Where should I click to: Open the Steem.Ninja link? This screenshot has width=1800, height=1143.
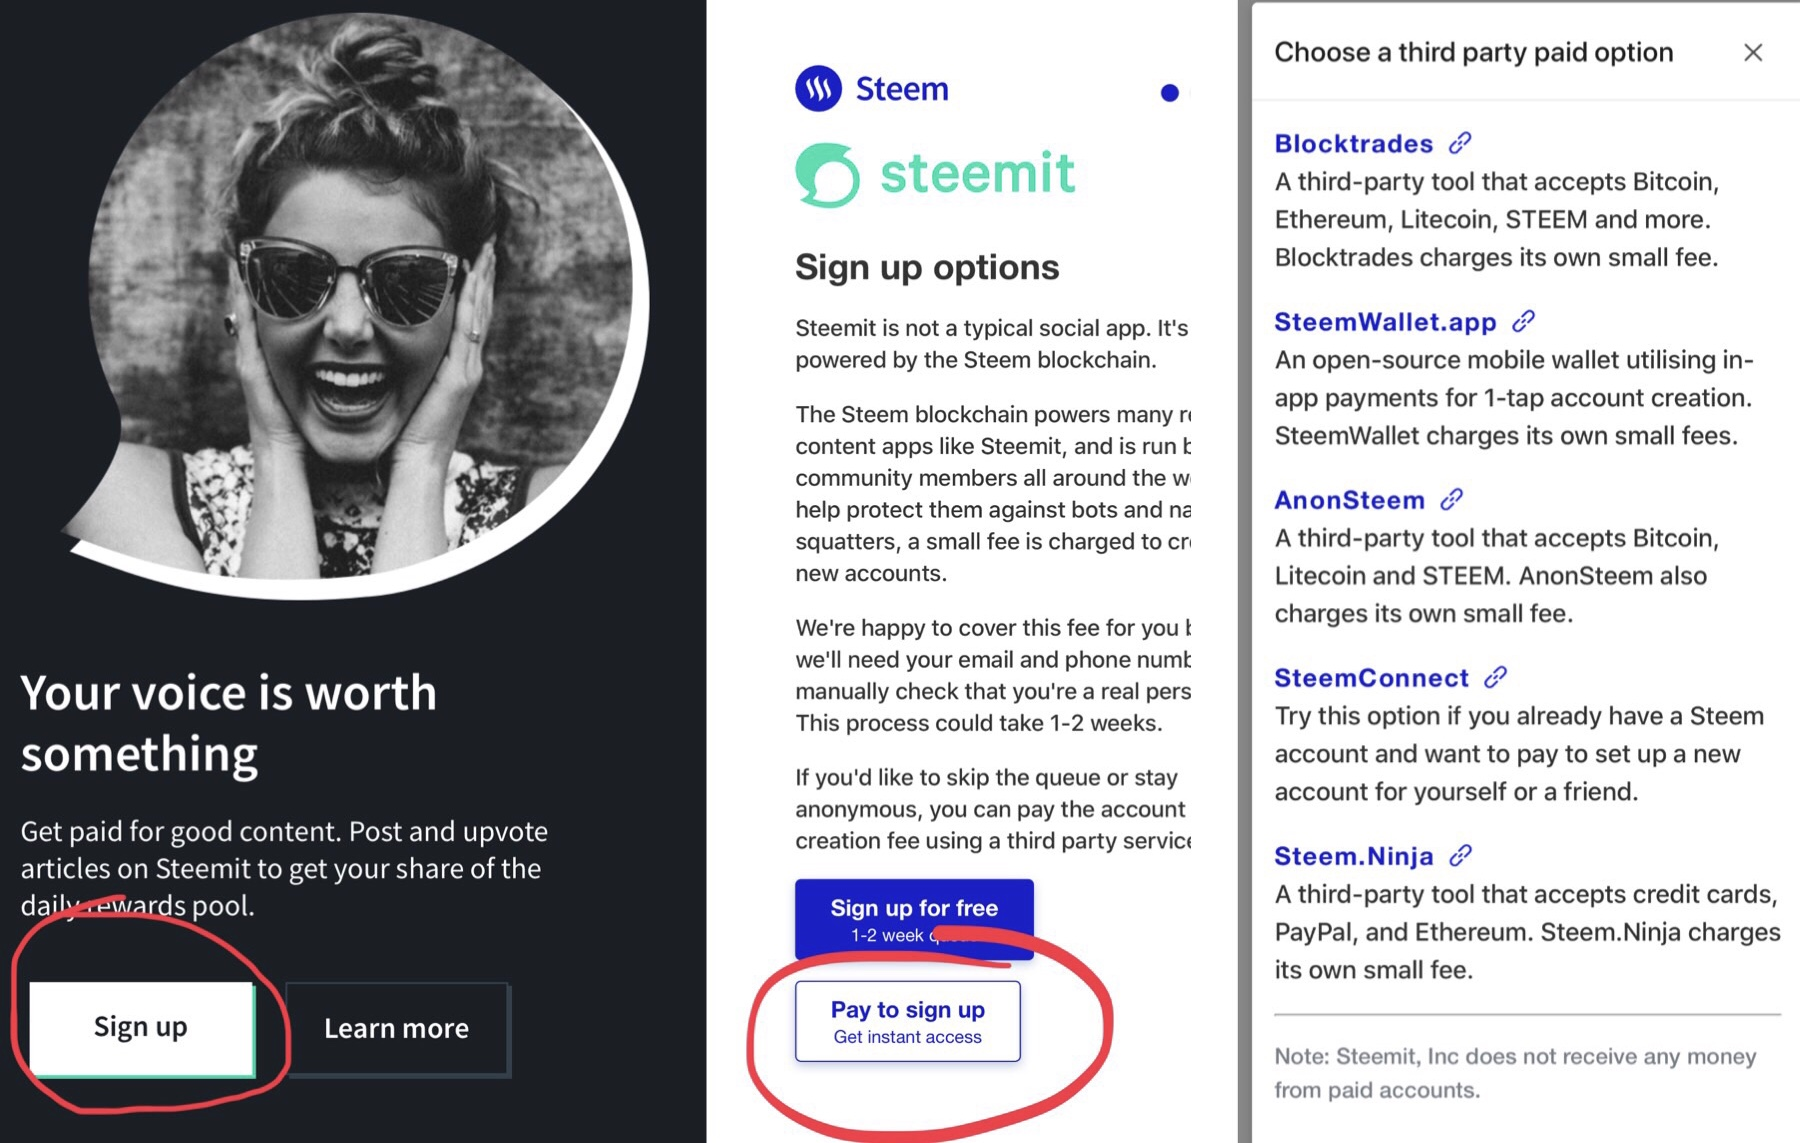click(x=1353, y=856)
